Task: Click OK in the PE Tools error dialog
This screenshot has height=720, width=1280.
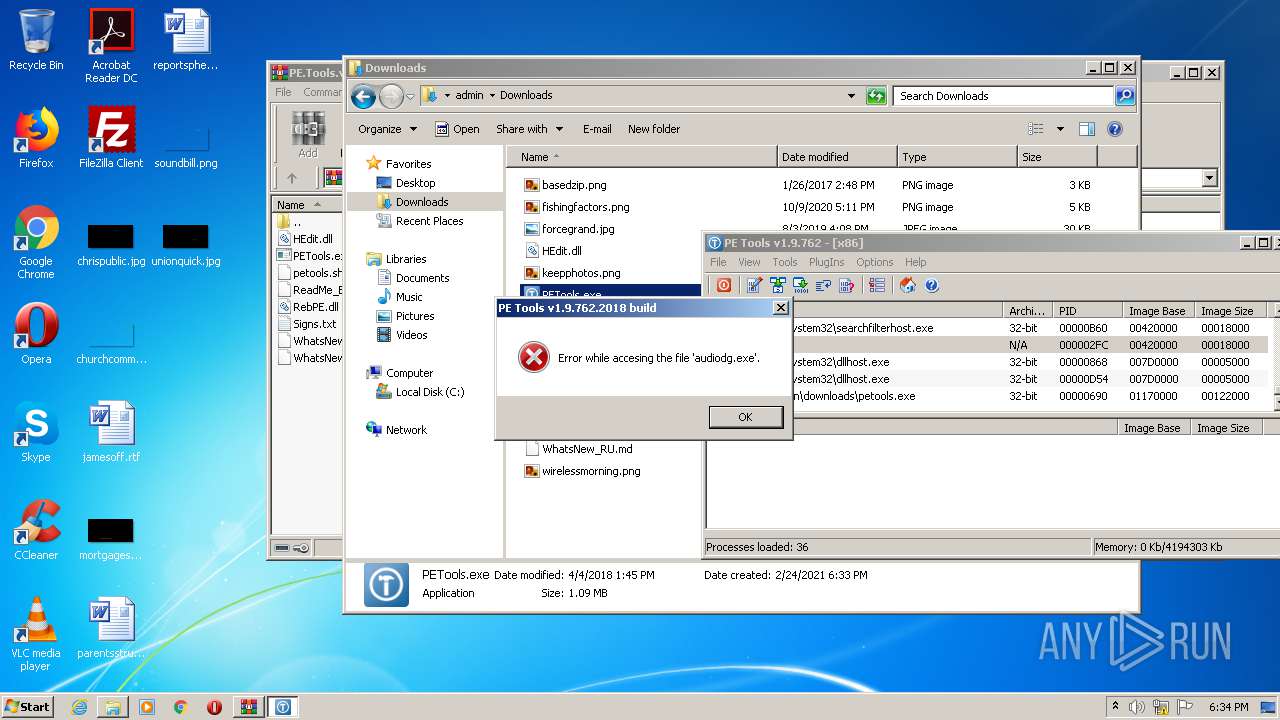Action: tap(745, 417)
